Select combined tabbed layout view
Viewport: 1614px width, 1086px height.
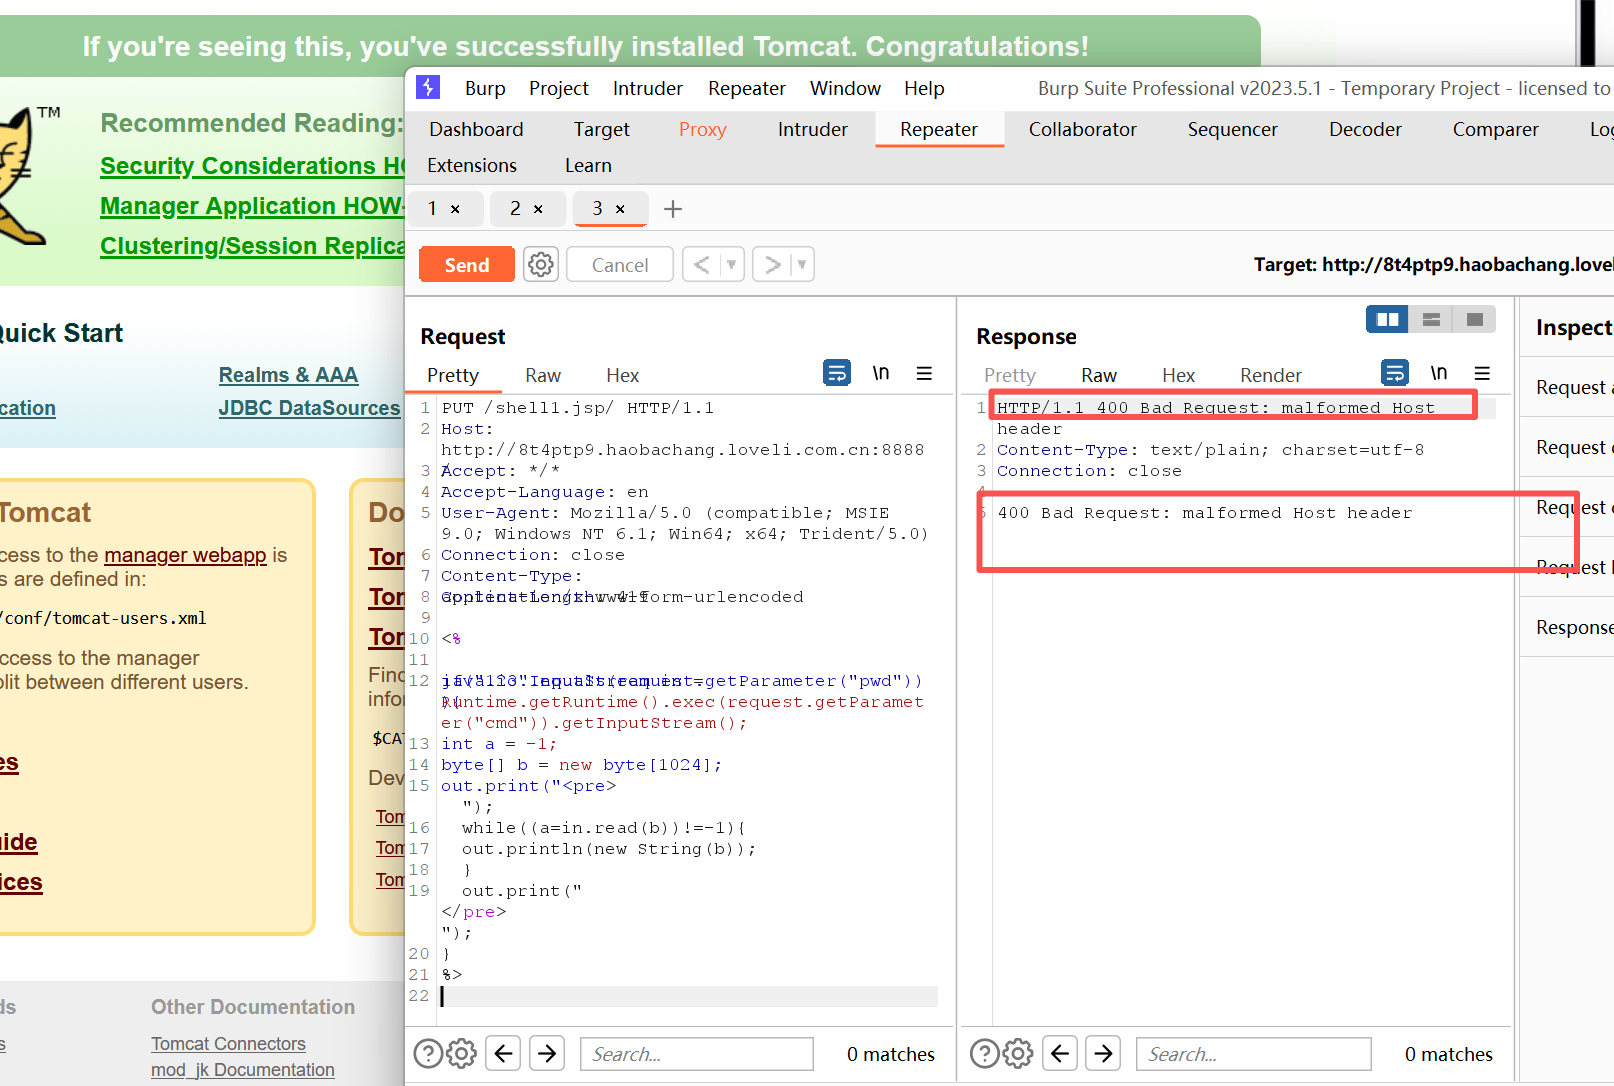[x=1474, y=319]
